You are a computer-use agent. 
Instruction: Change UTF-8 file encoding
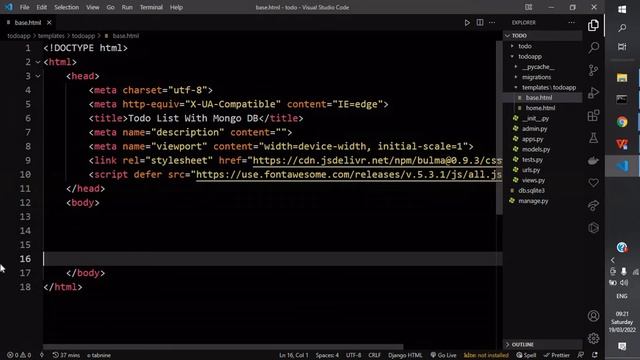click(353, 355)
